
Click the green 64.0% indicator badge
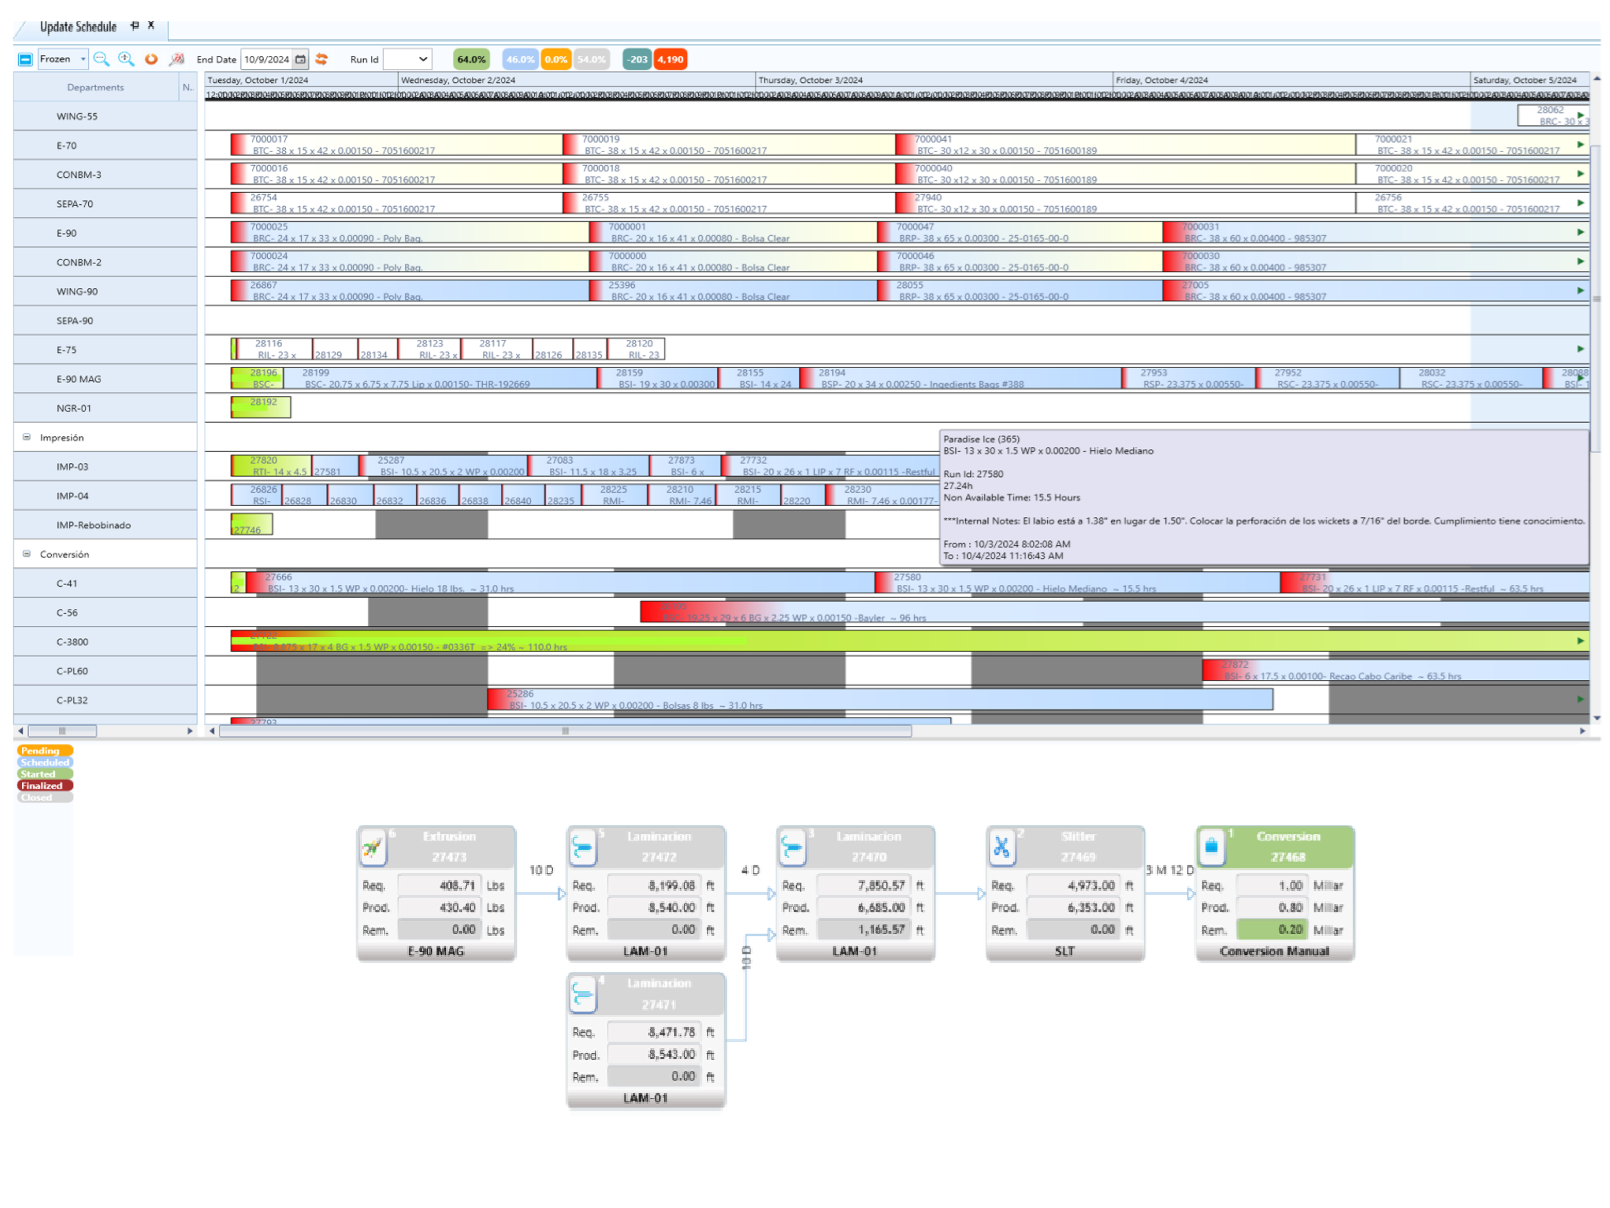pyautogui.click(x=471, y=59)
